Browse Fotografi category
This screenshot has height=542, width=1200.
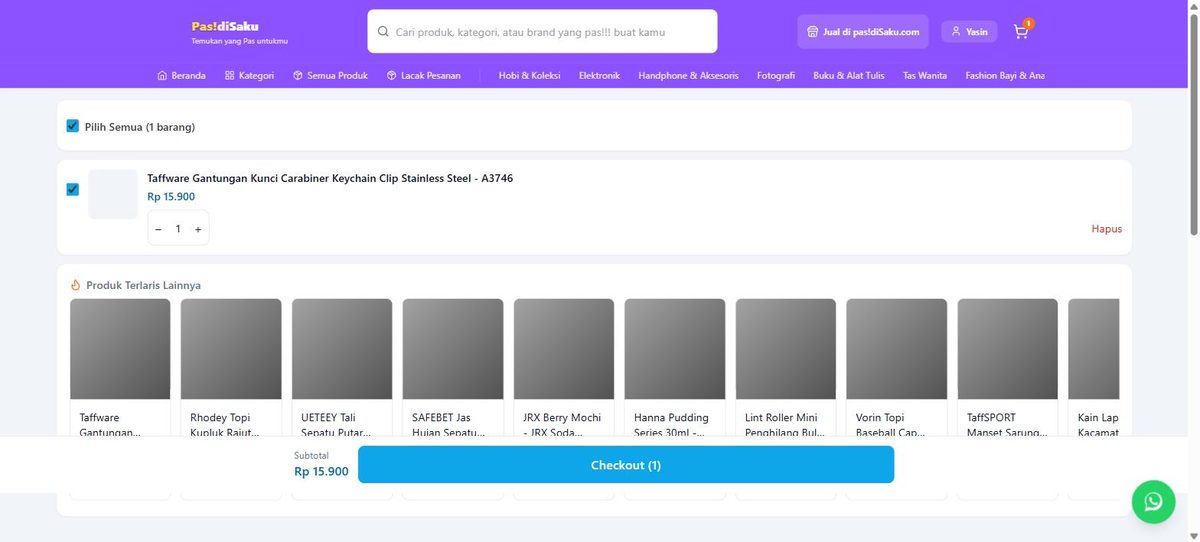[x=776, y=75]
